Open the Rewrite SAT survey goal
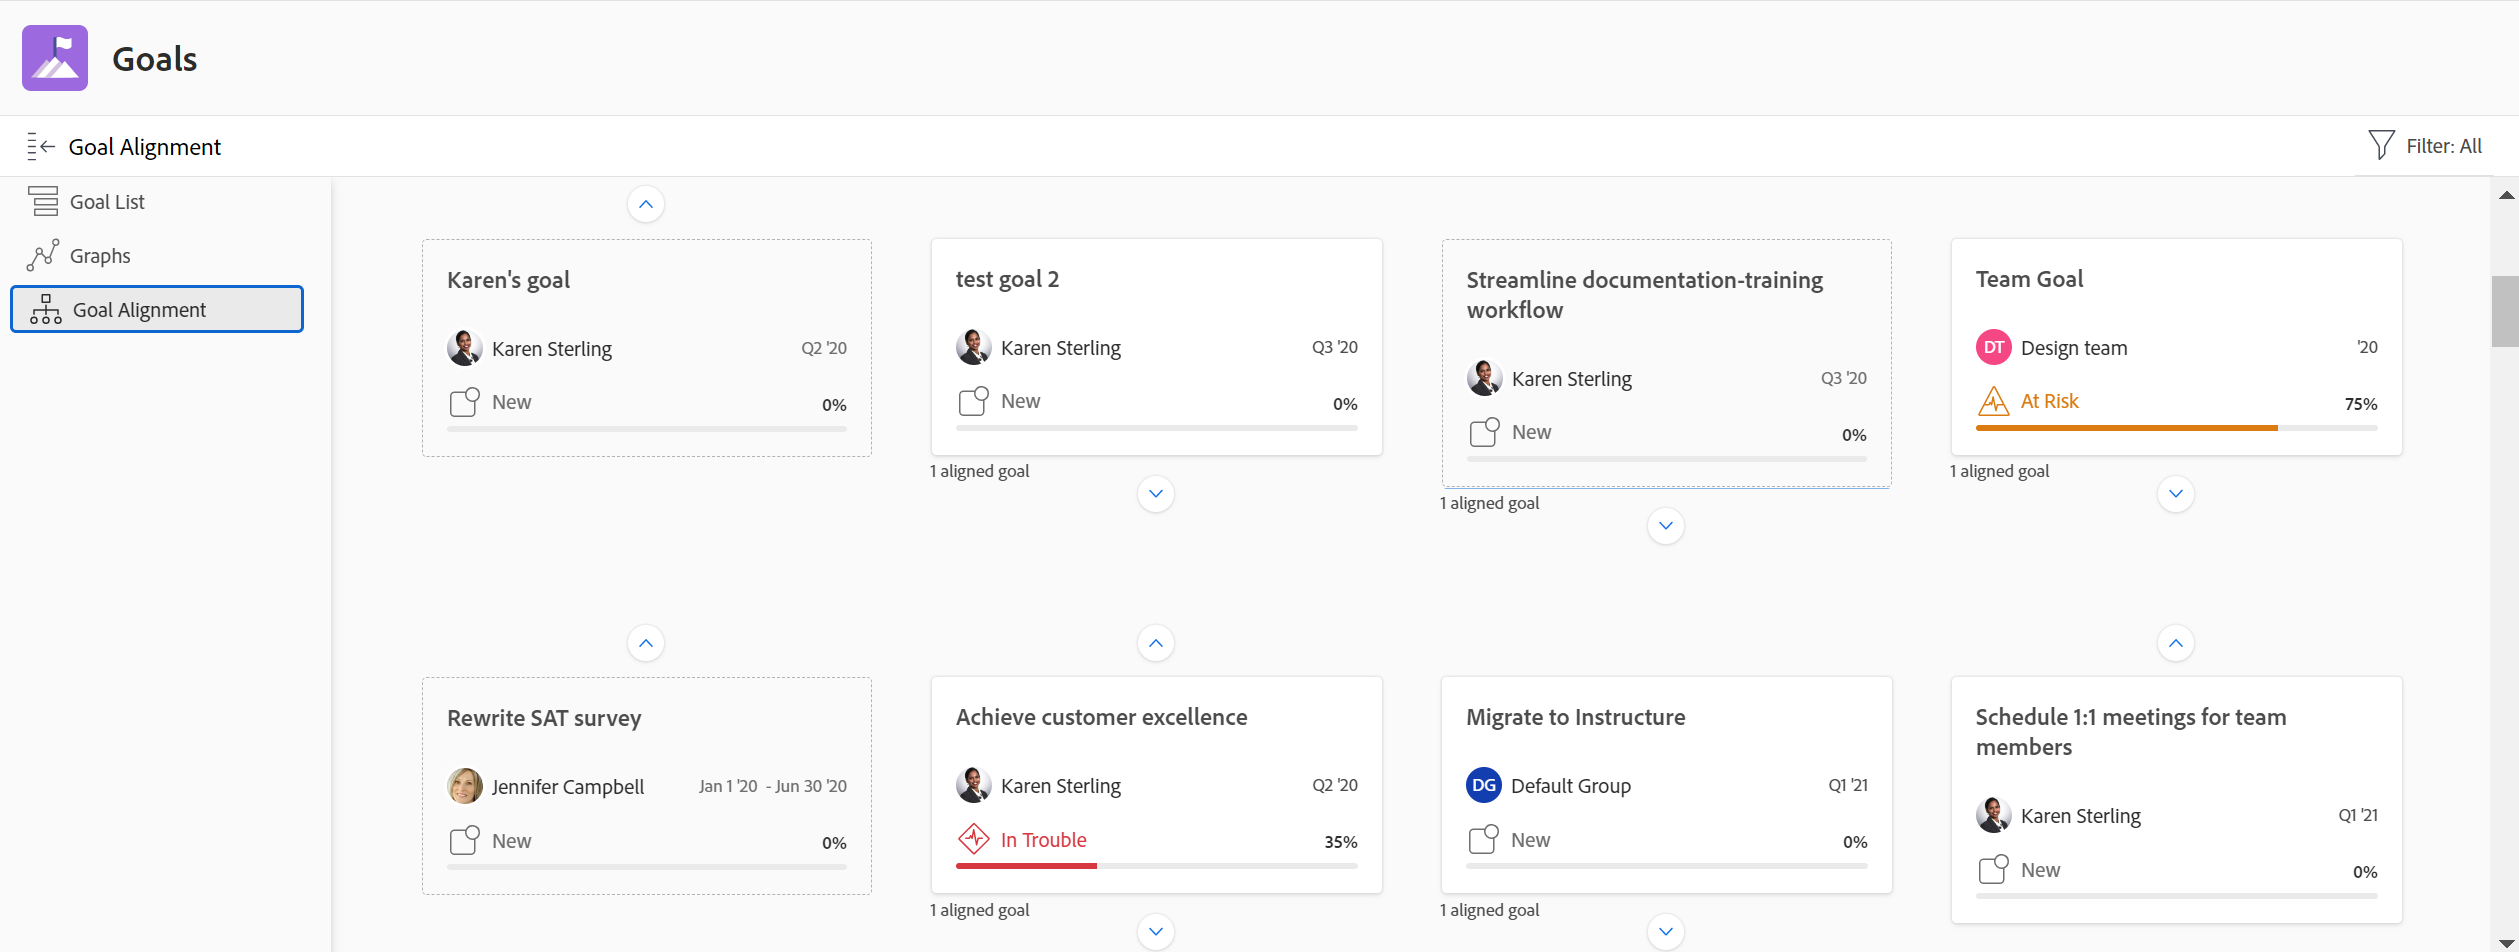This screenshot has width=2519, height=952. pyautogui.click(x=544, y=719)
